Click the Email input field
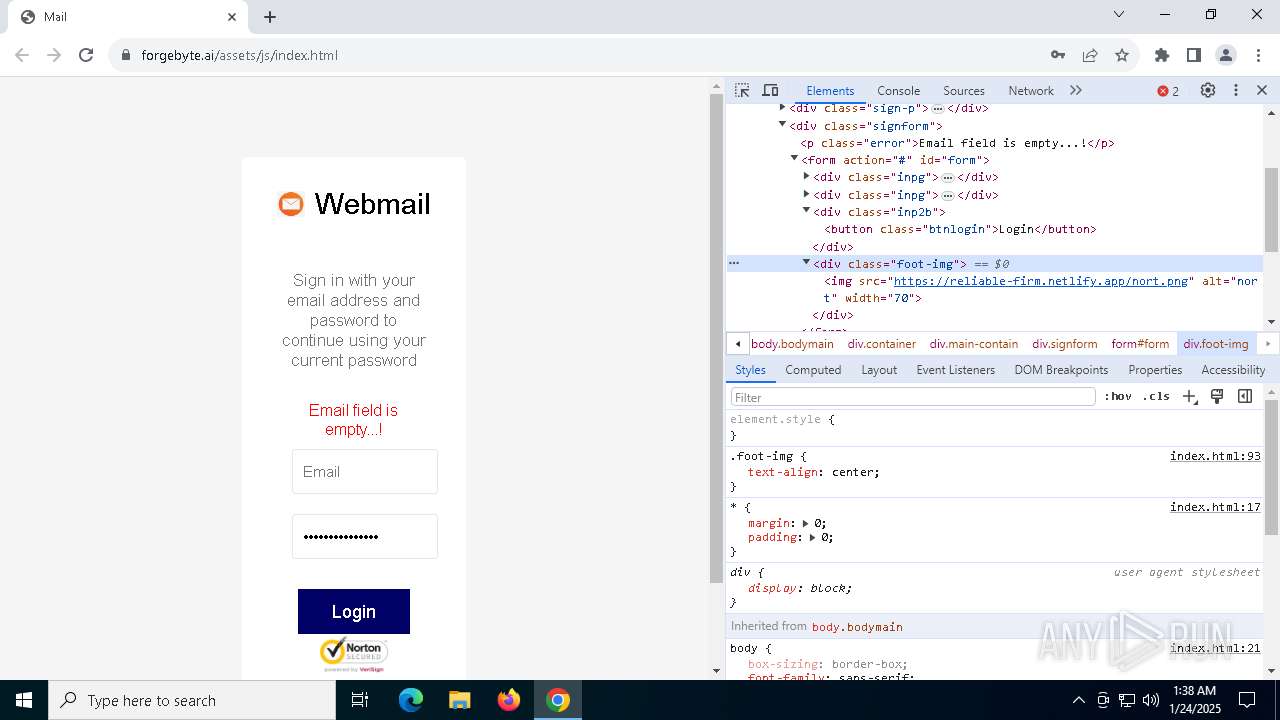Screen dimensions: 1280x720 point(365,471)
